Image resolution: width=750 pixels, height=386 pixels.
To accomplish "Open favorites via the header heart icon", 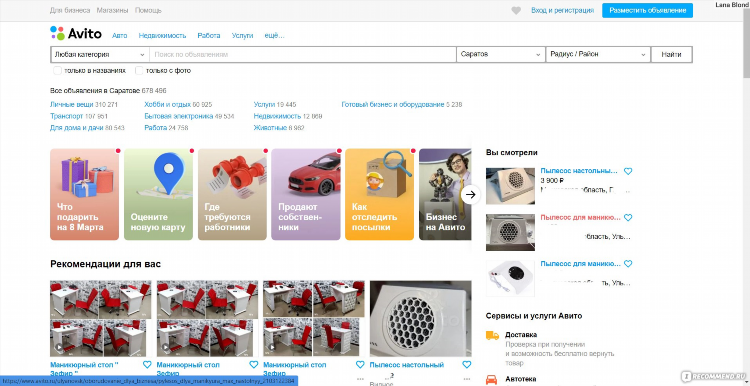I will pos(516,11).
